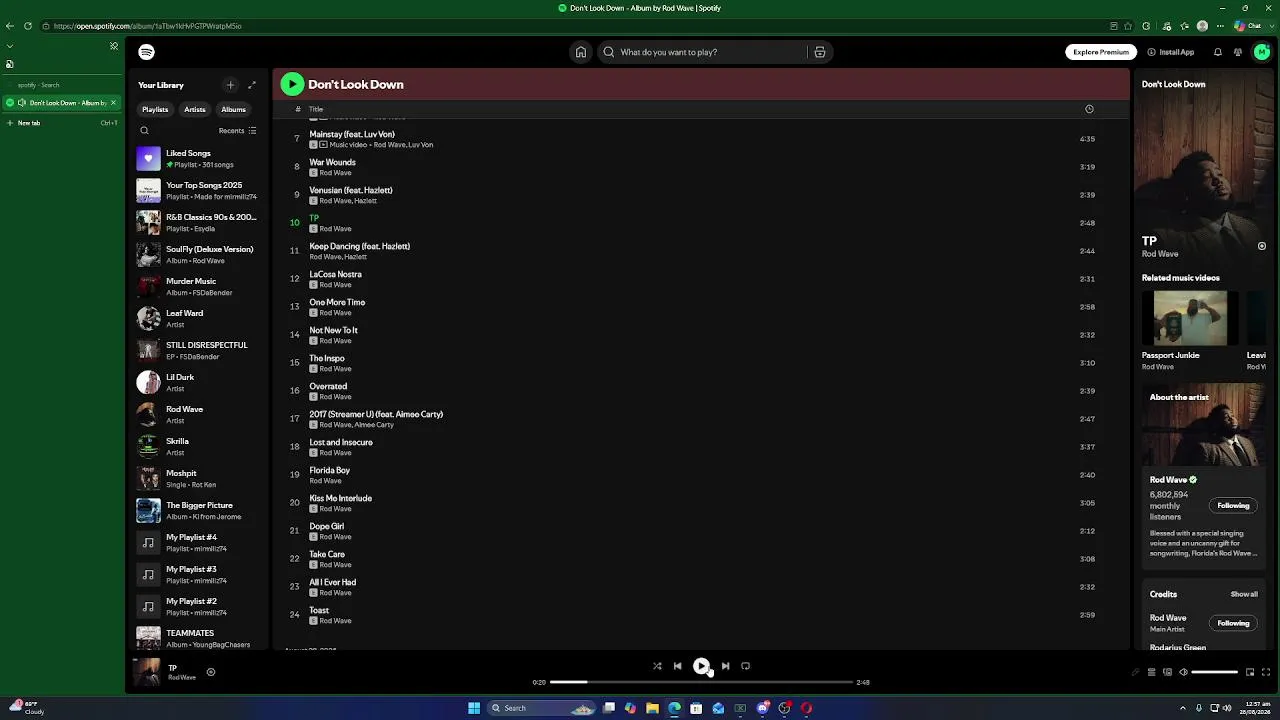Screen dimensions: 1280x720
Task: Show hidden icons in the system tray
Action: (x=1183, y=708)
